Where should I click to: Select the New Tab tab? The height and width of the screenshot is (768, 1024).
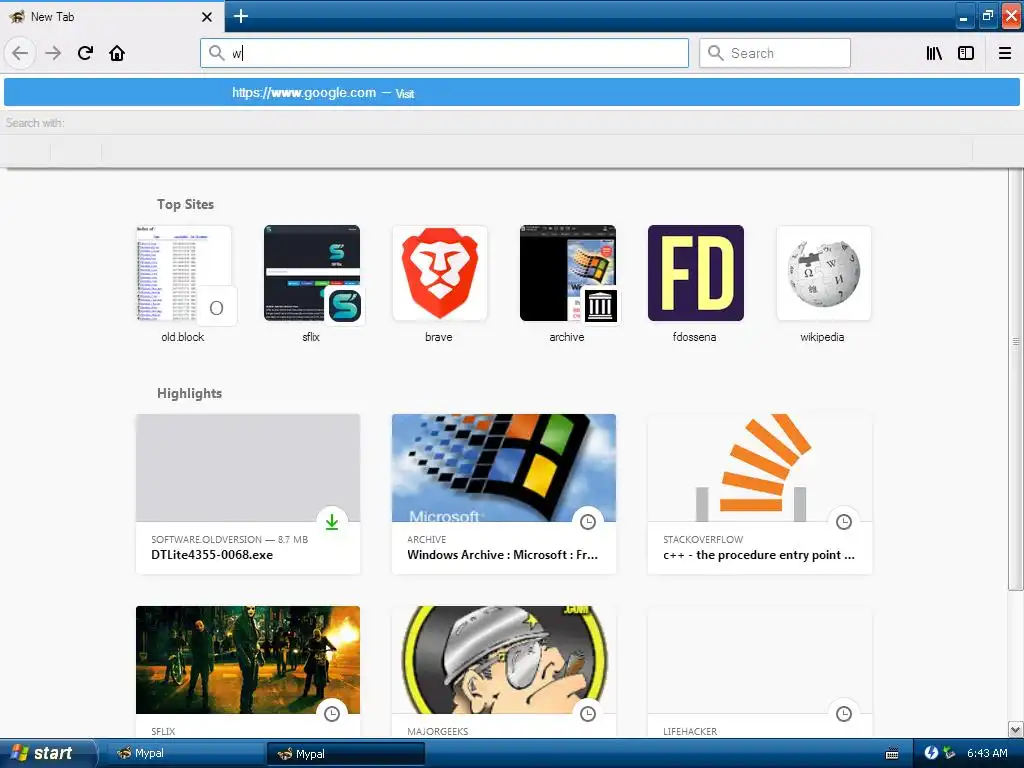(x=111, y=17)
